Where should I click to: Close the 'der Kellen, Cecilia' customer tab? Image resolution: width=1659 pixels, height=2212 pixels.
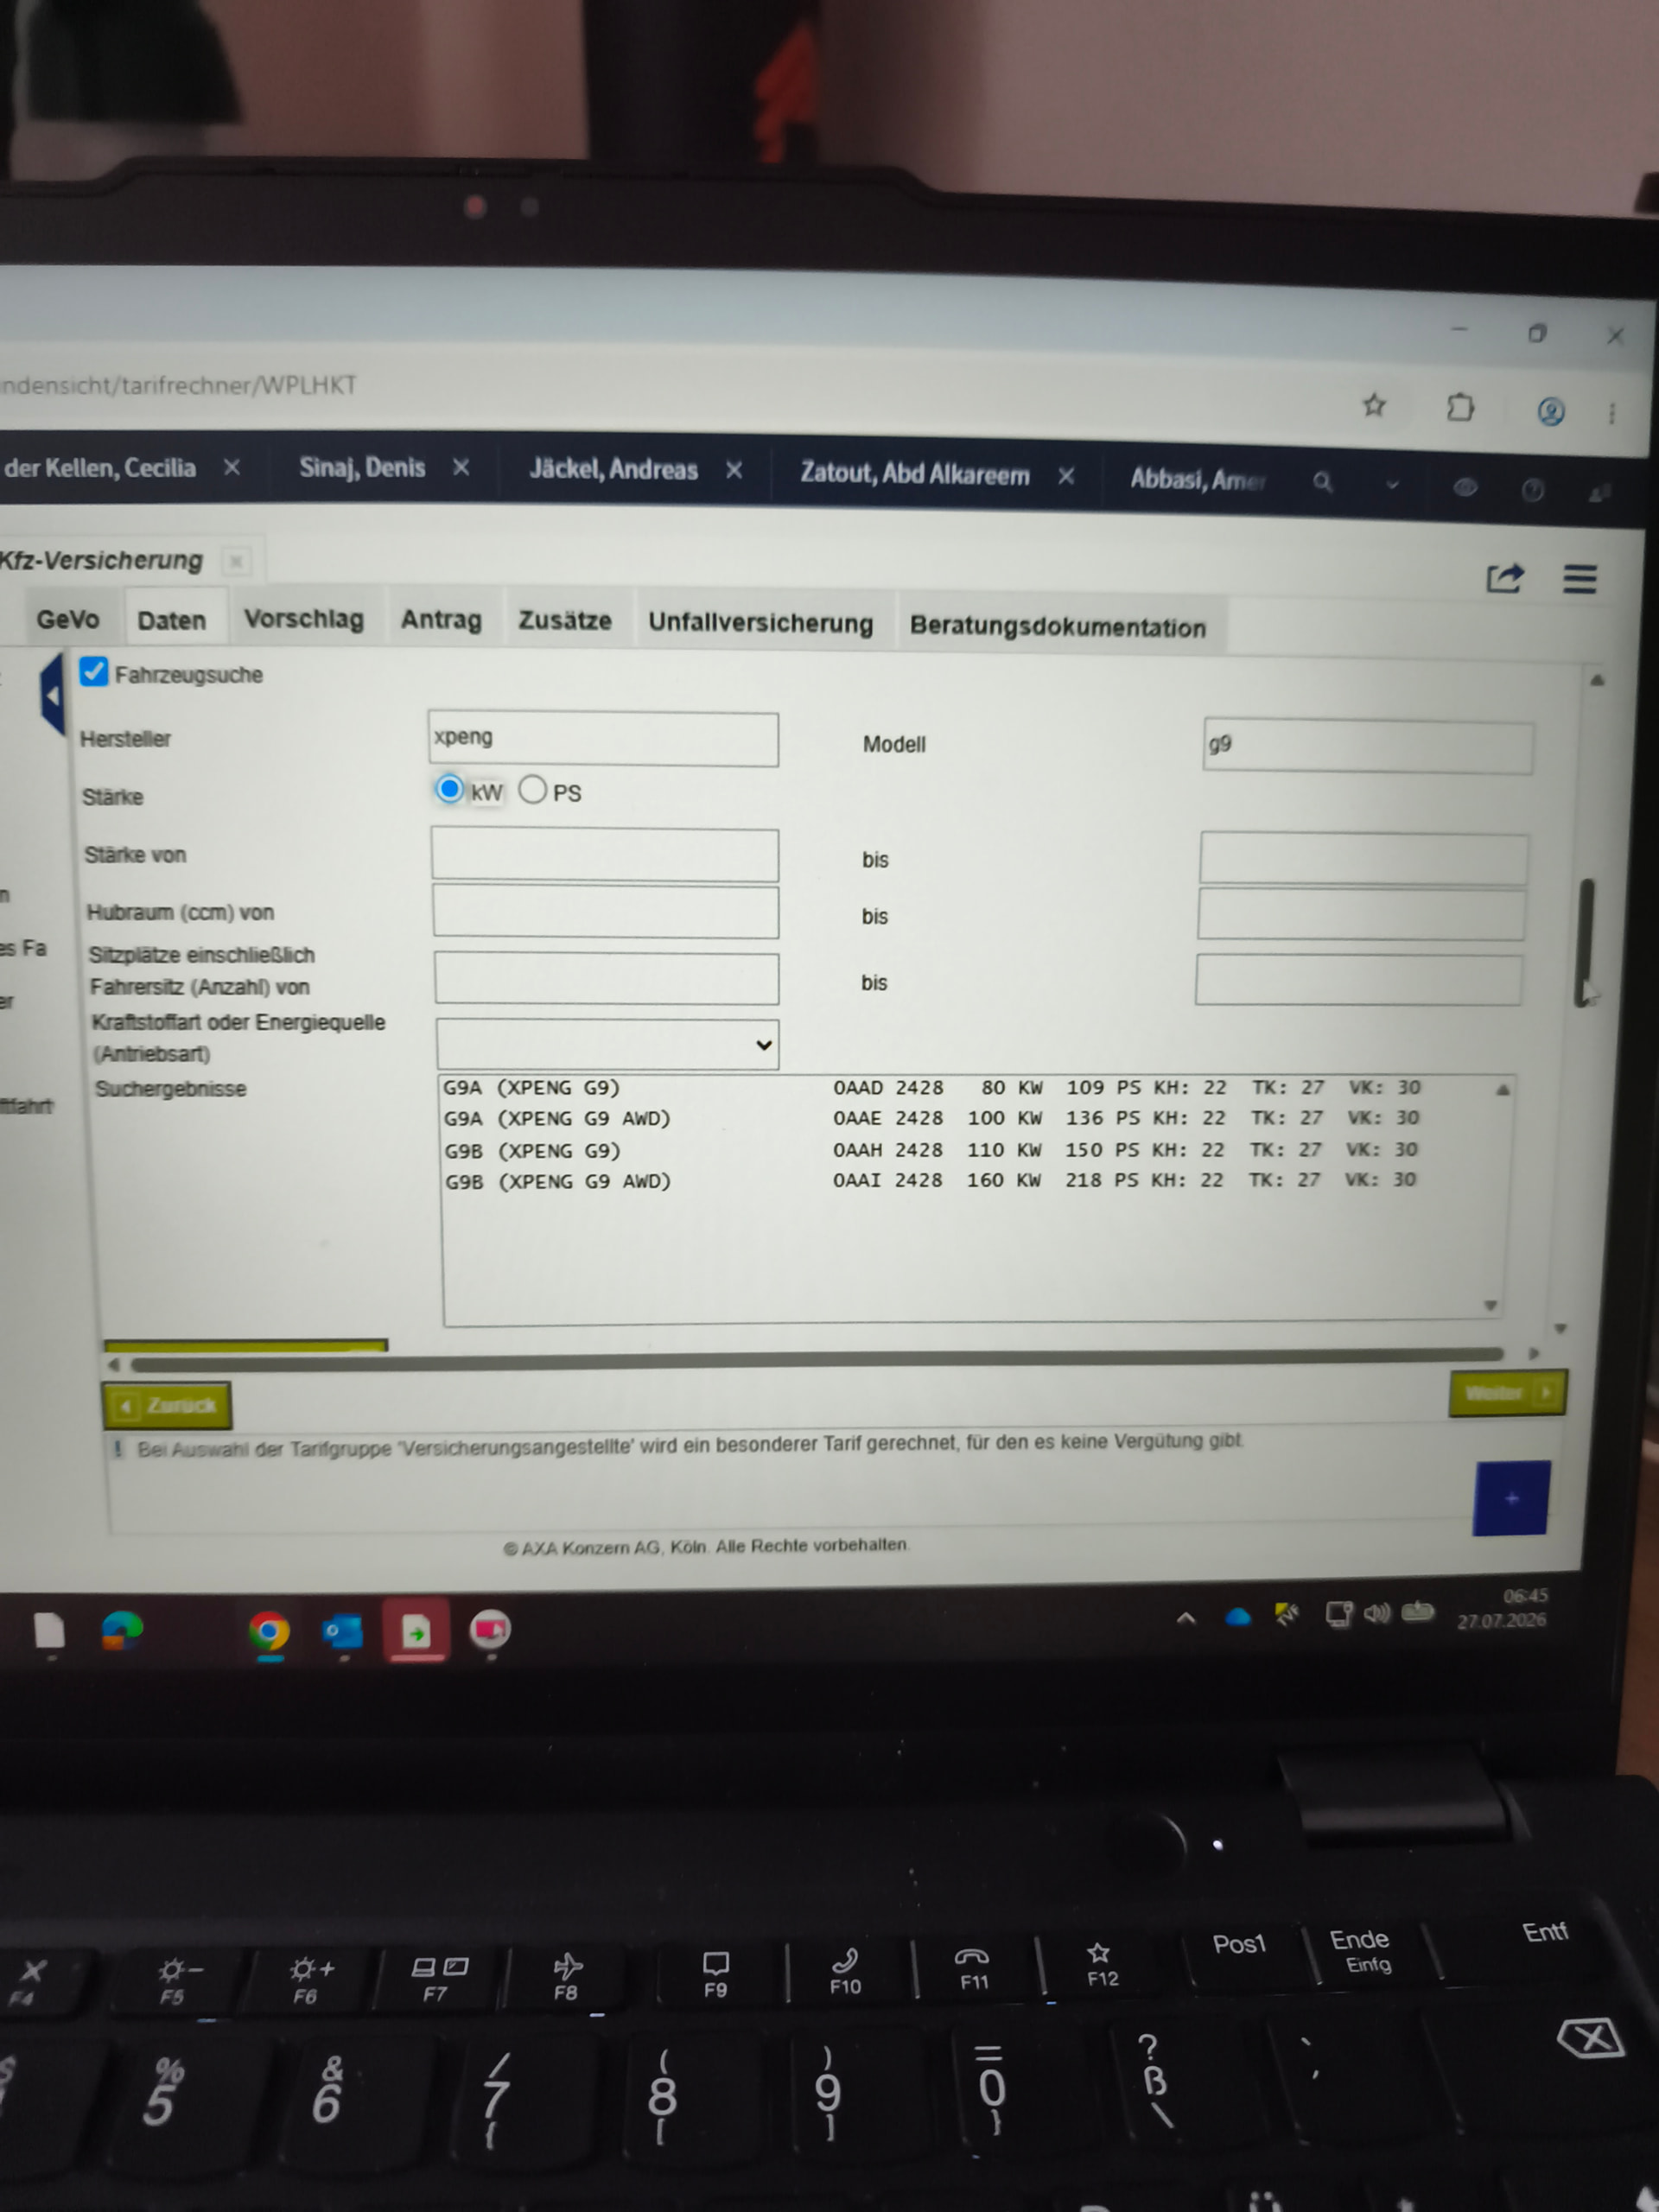(x=232, y=467)
